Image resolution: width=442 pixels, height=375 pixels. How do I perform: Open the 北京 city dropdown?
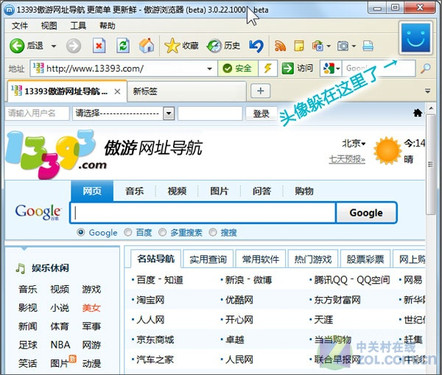click(353, 144)
